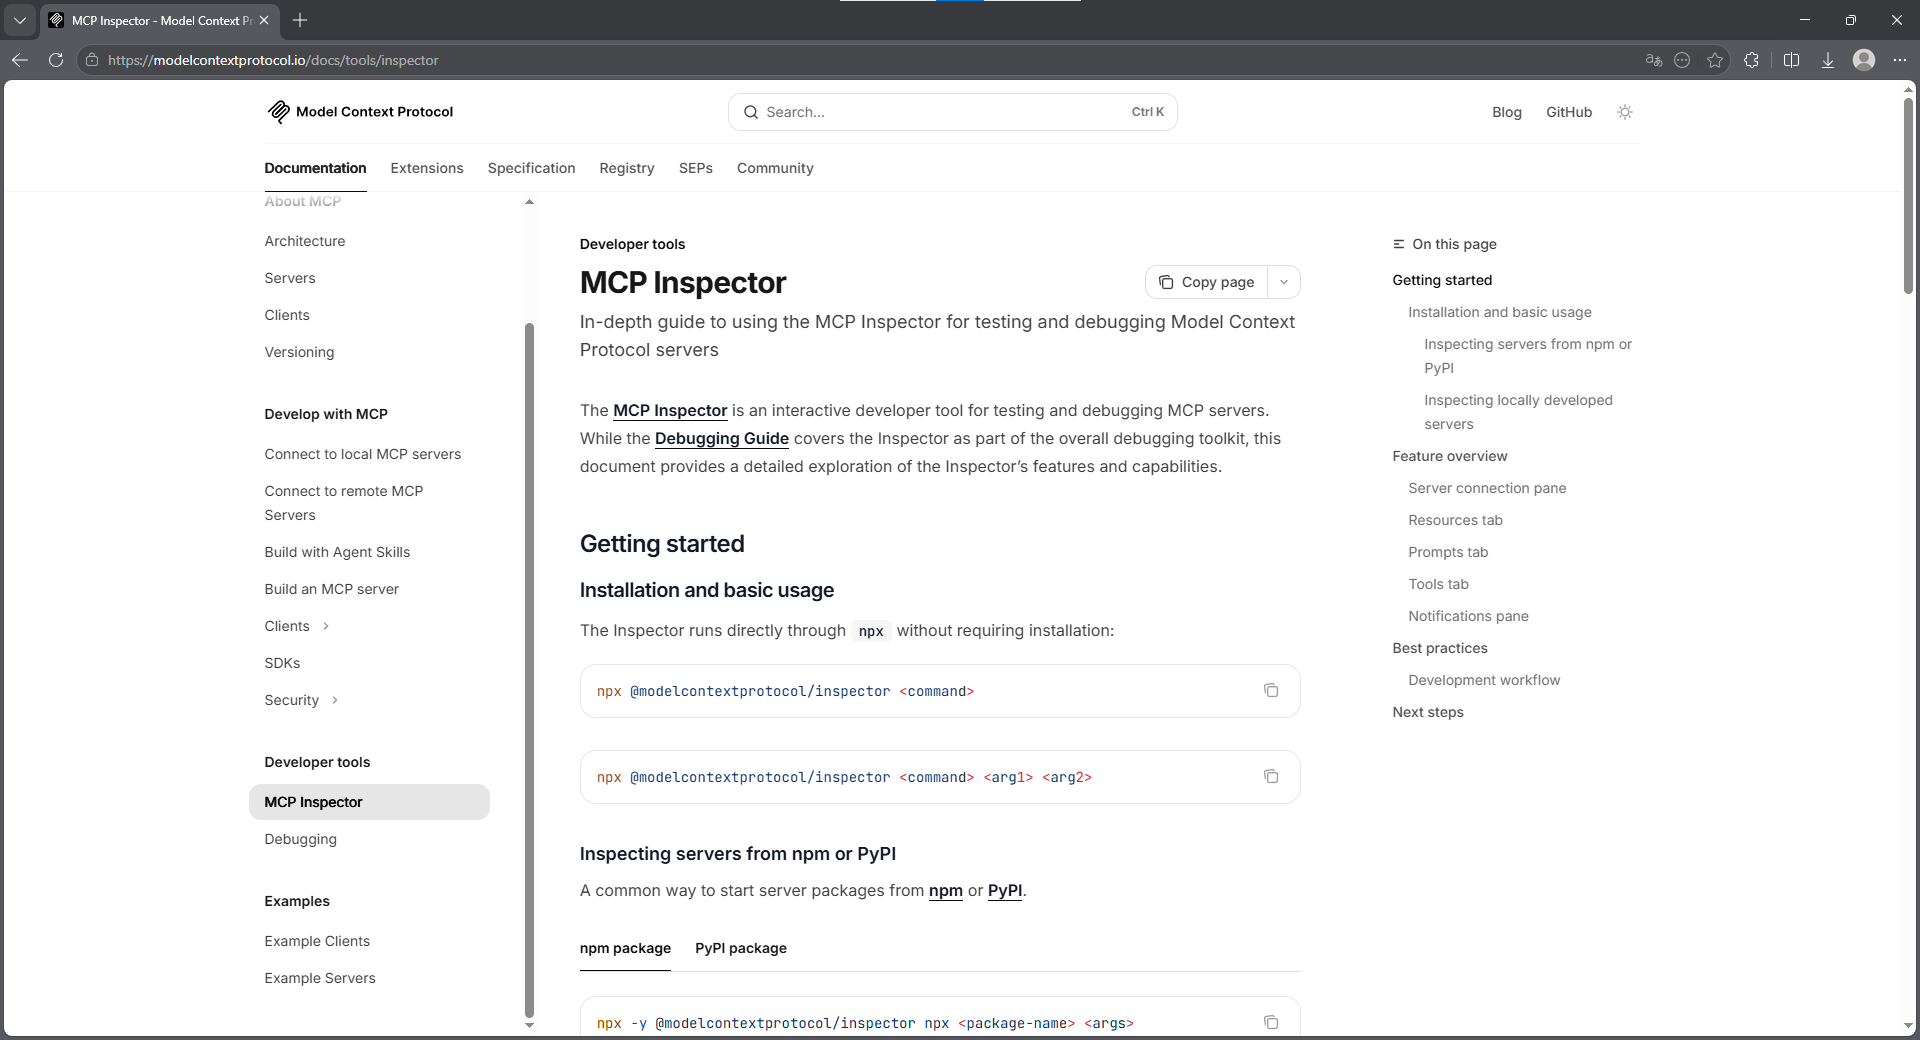
Task: Click the sidebar scrollbar up arrow
Action: pyautogui.click(x=529, y=202)
